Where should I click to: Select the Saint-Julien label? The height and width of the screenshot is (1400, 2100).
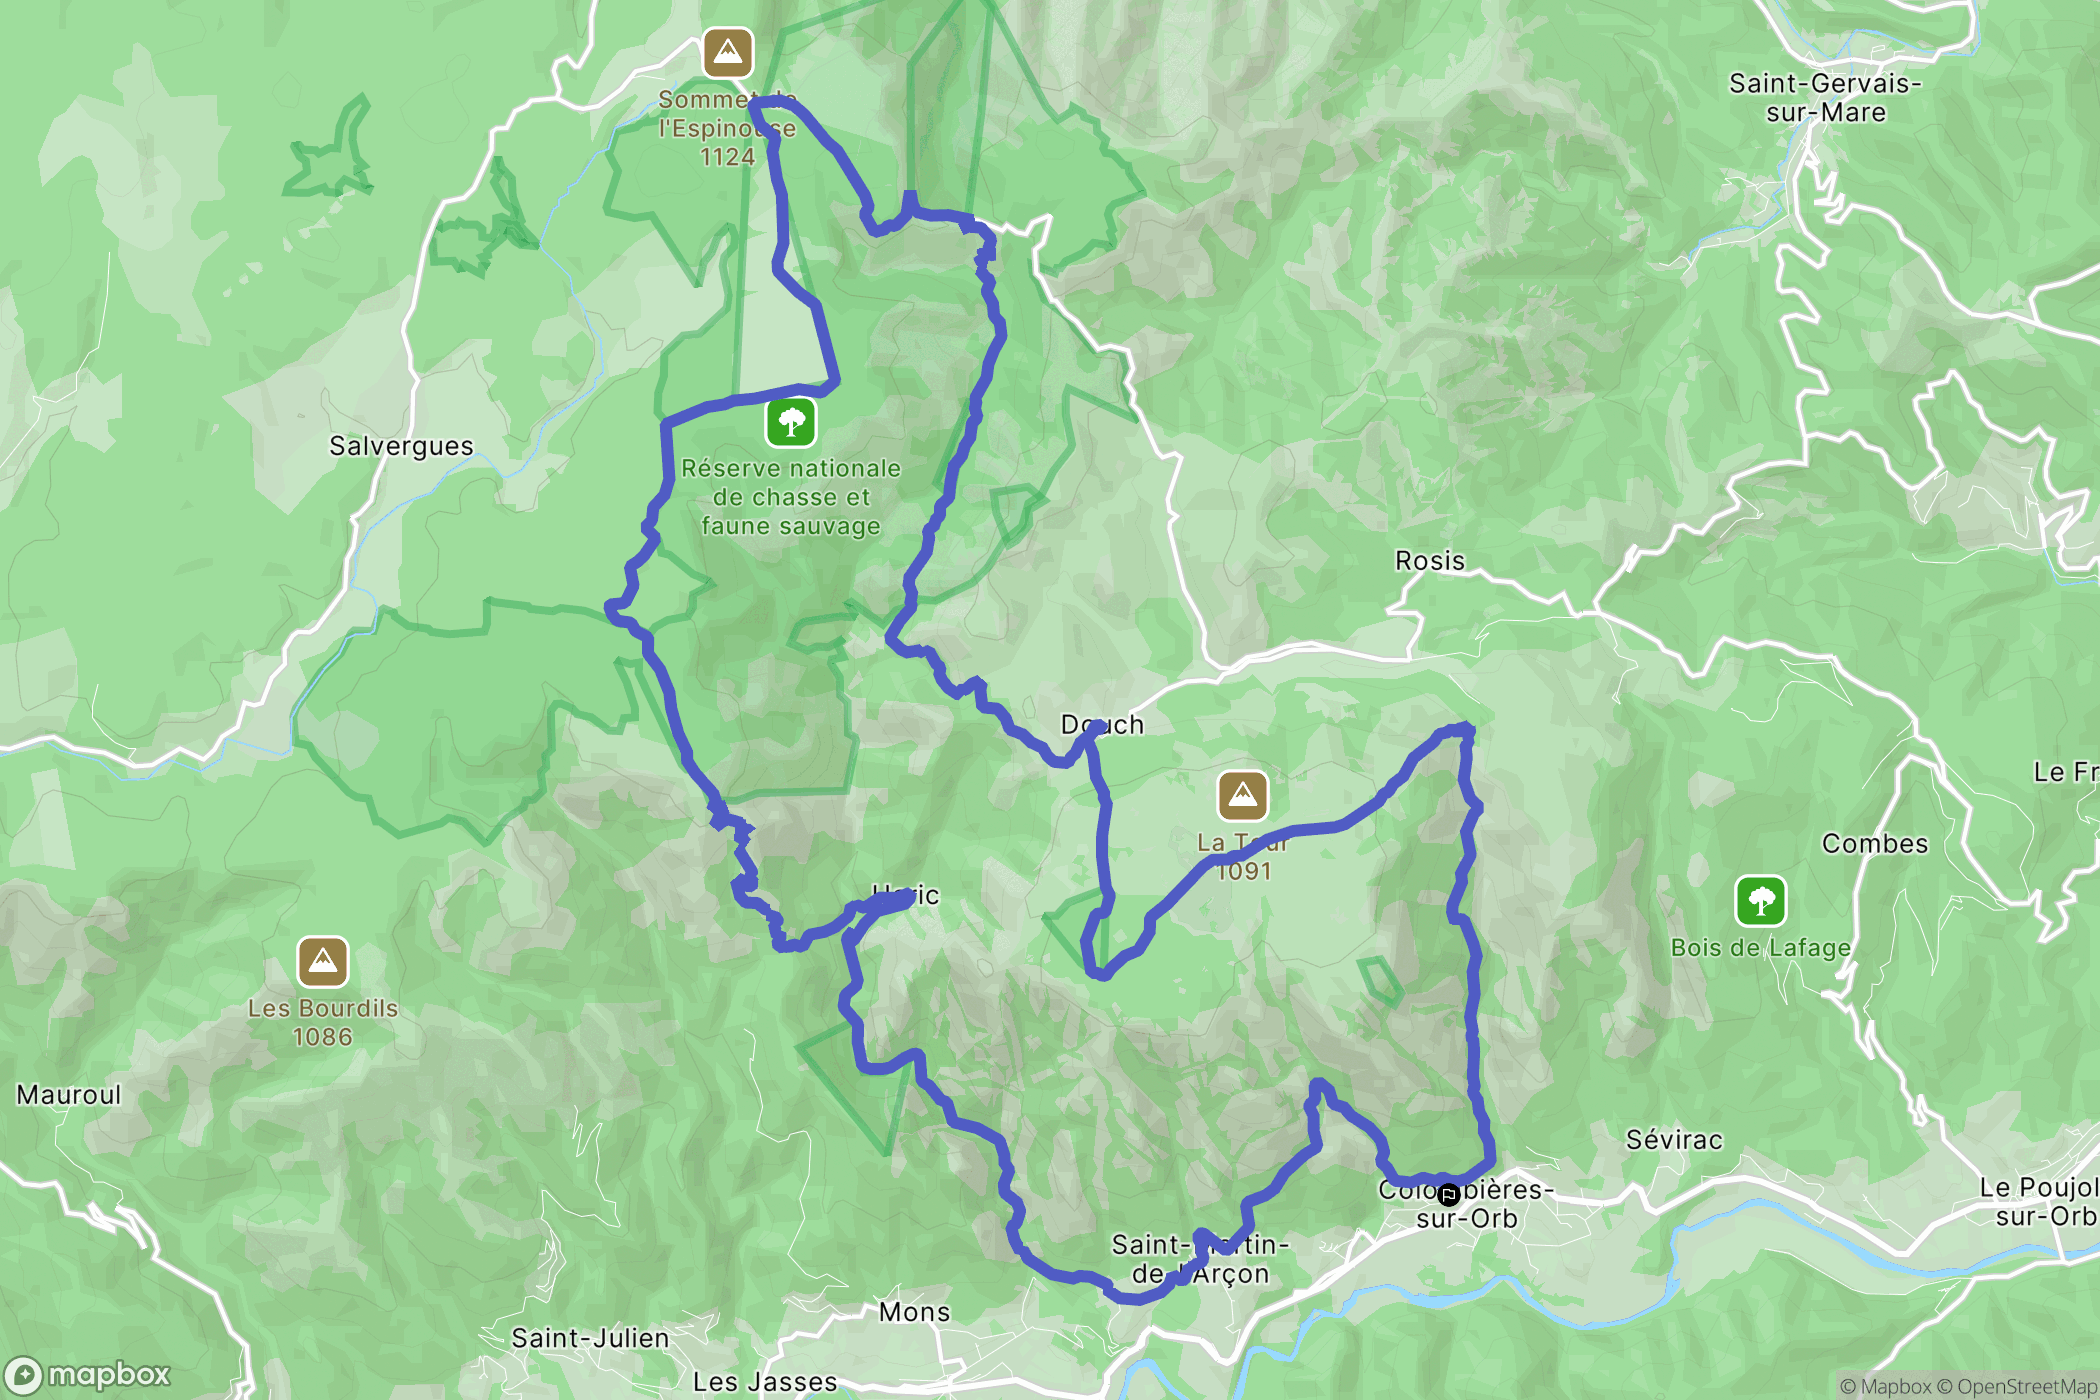(x=590, y=1338)
